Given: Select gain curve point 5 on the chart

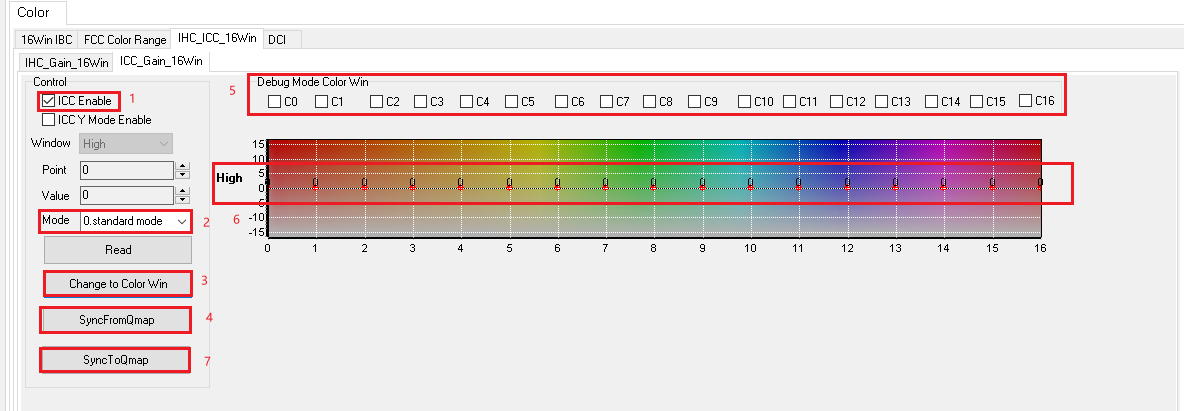Looking at the screenshot, I should coord(509,186).
